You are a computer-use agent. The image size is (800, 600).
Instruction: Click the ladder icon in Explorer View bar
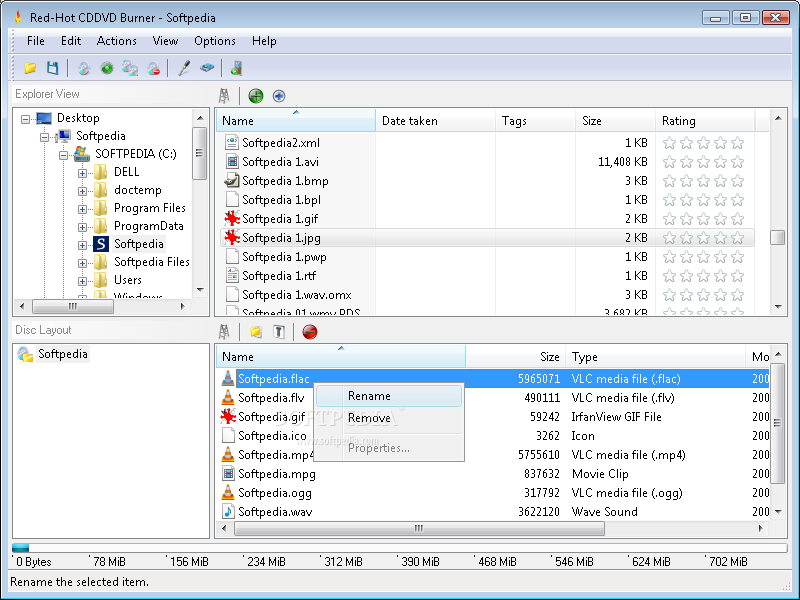coord(224,95)
